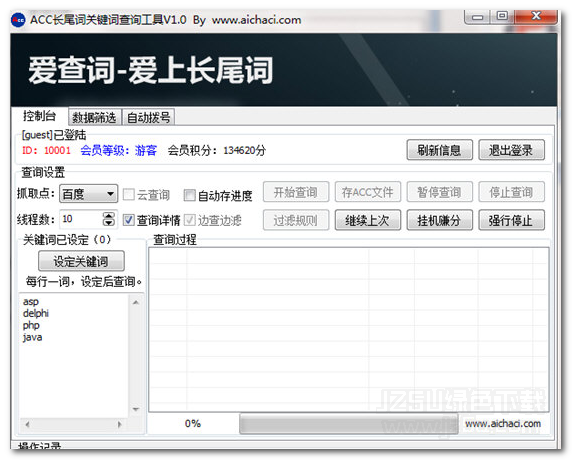This screenshot has width=572, height=460.
Task: Minimize the ACC window
Action: pyautogui.click(x=478, y=16)
